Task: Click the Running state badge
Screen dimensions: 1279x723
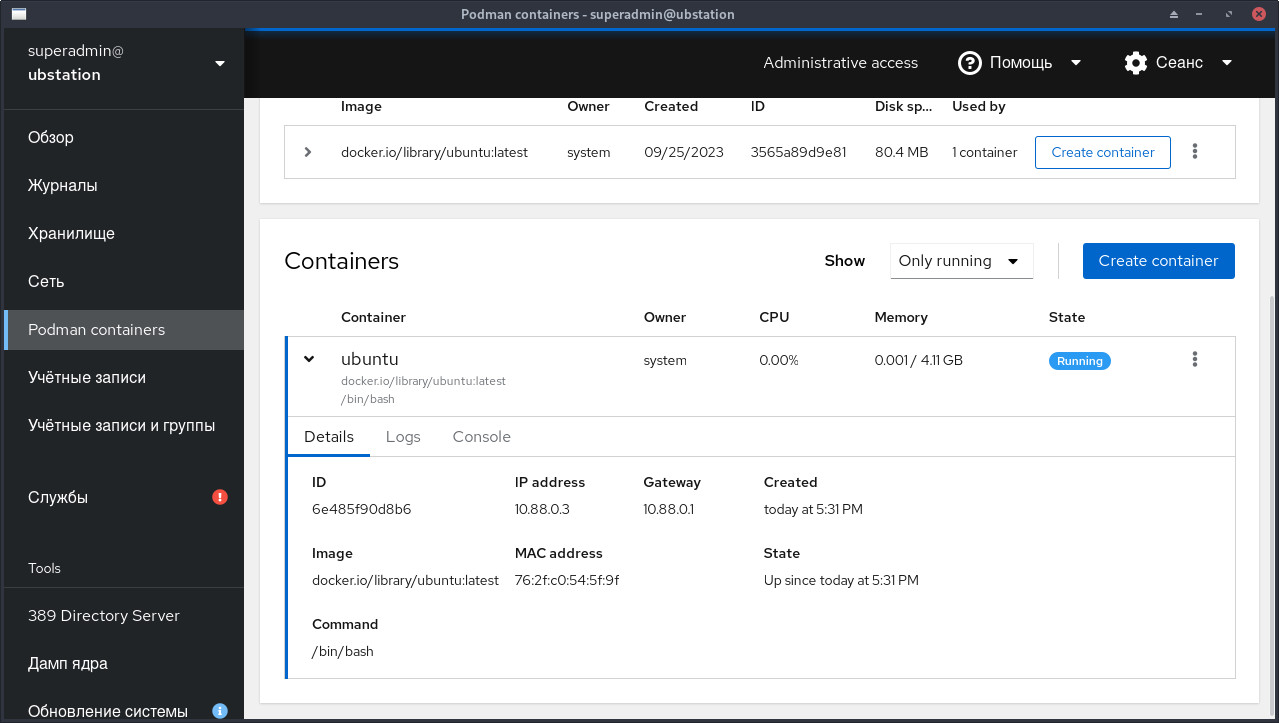Action: click(1079, 361)
